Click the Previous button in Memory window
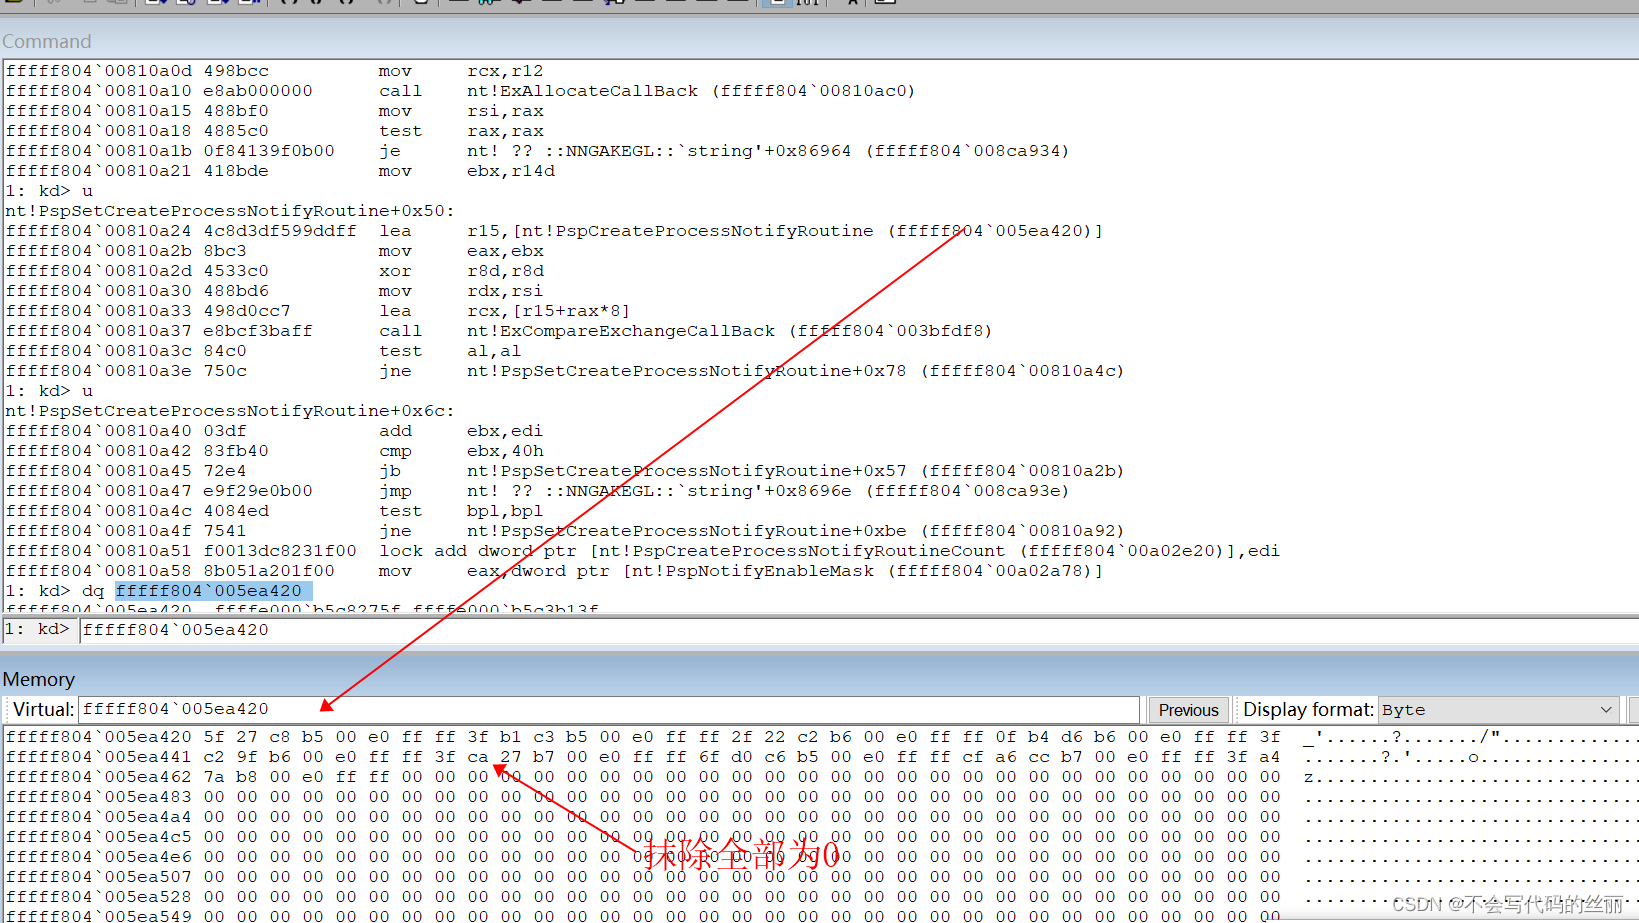 coord(1188,710)
